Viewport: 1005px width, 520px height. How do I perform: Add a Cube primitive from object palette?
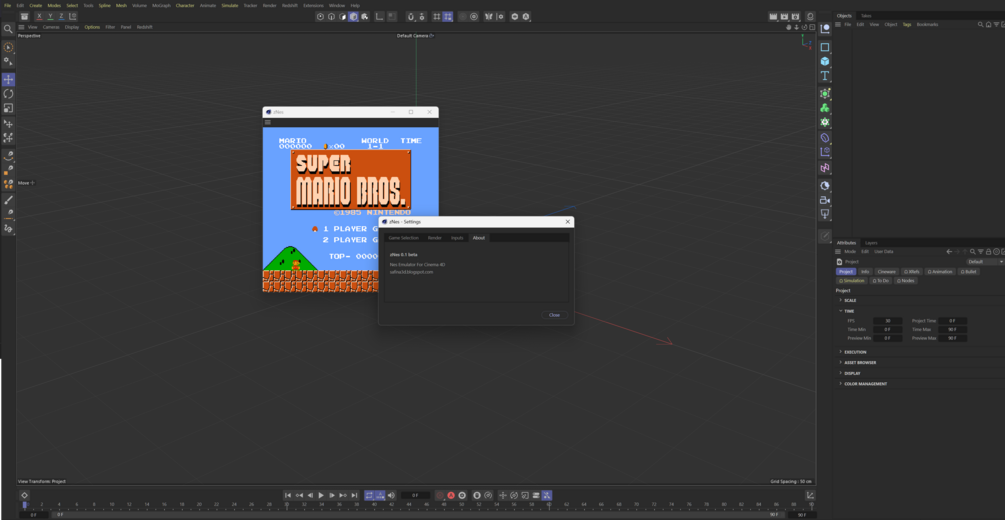click(x=825, y=62)
